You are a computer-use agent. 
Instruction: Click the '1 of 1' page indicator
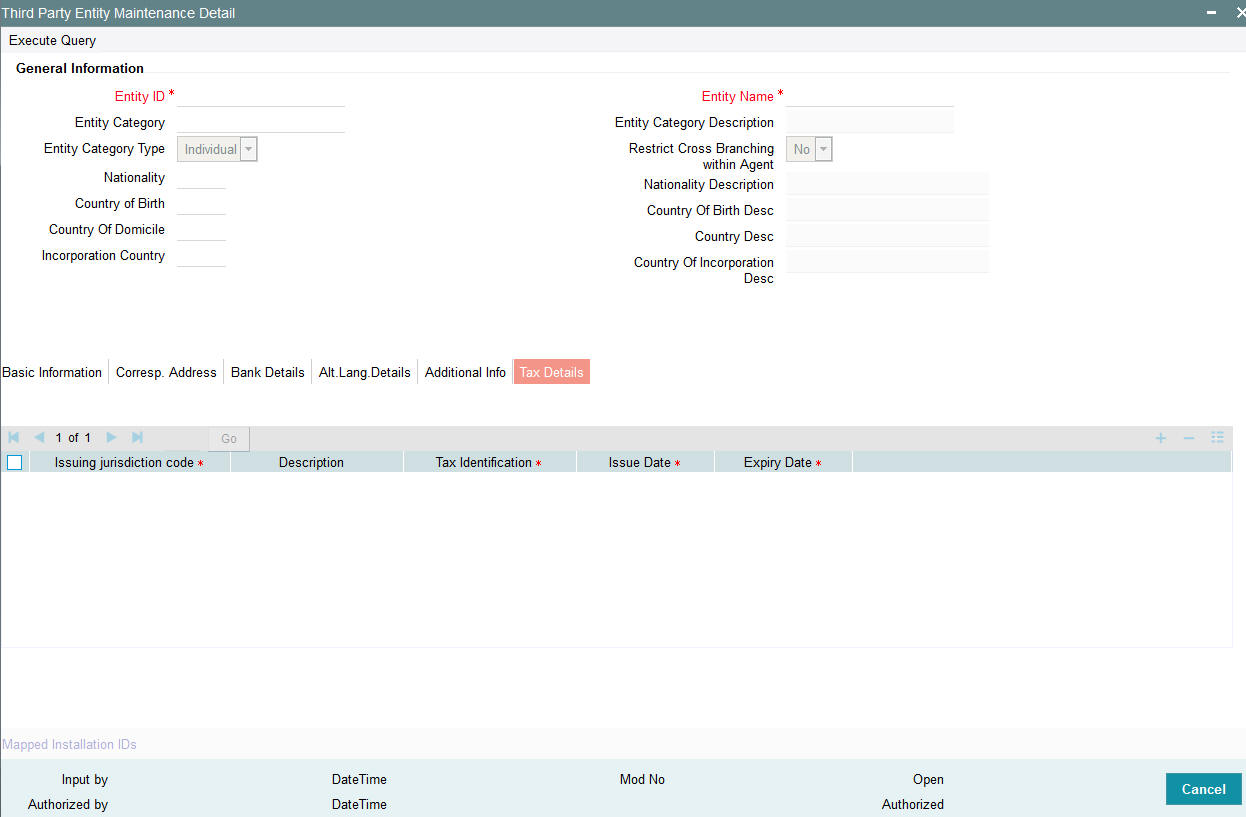pyautogui.click(x=73, y=438)
